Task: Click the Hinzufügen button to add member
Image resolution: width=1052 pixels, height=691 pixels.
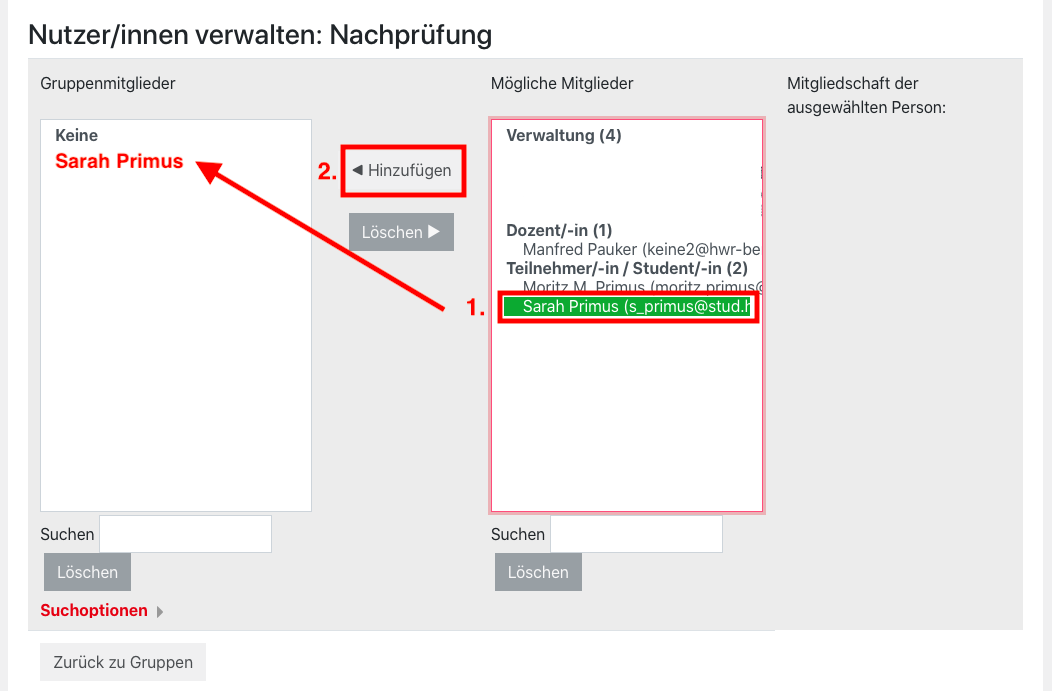Action: 402,171
